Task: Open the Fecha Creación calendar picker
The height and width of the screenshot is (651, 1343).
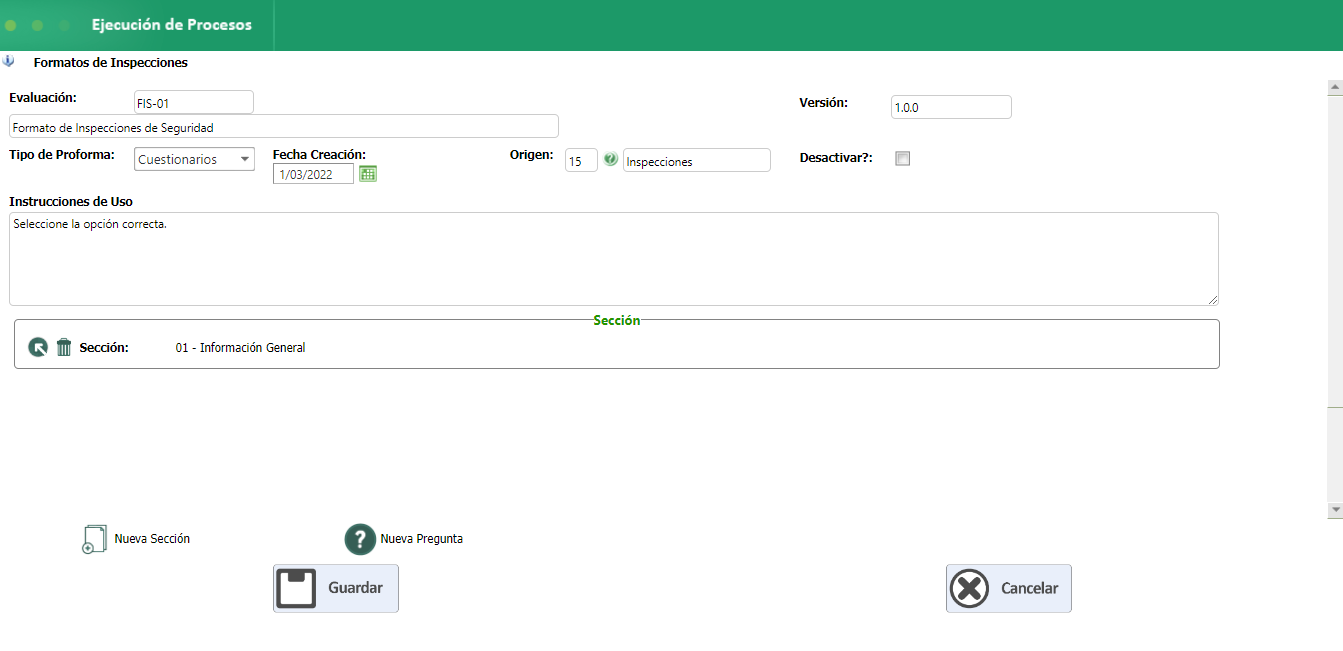Action: 368,173
